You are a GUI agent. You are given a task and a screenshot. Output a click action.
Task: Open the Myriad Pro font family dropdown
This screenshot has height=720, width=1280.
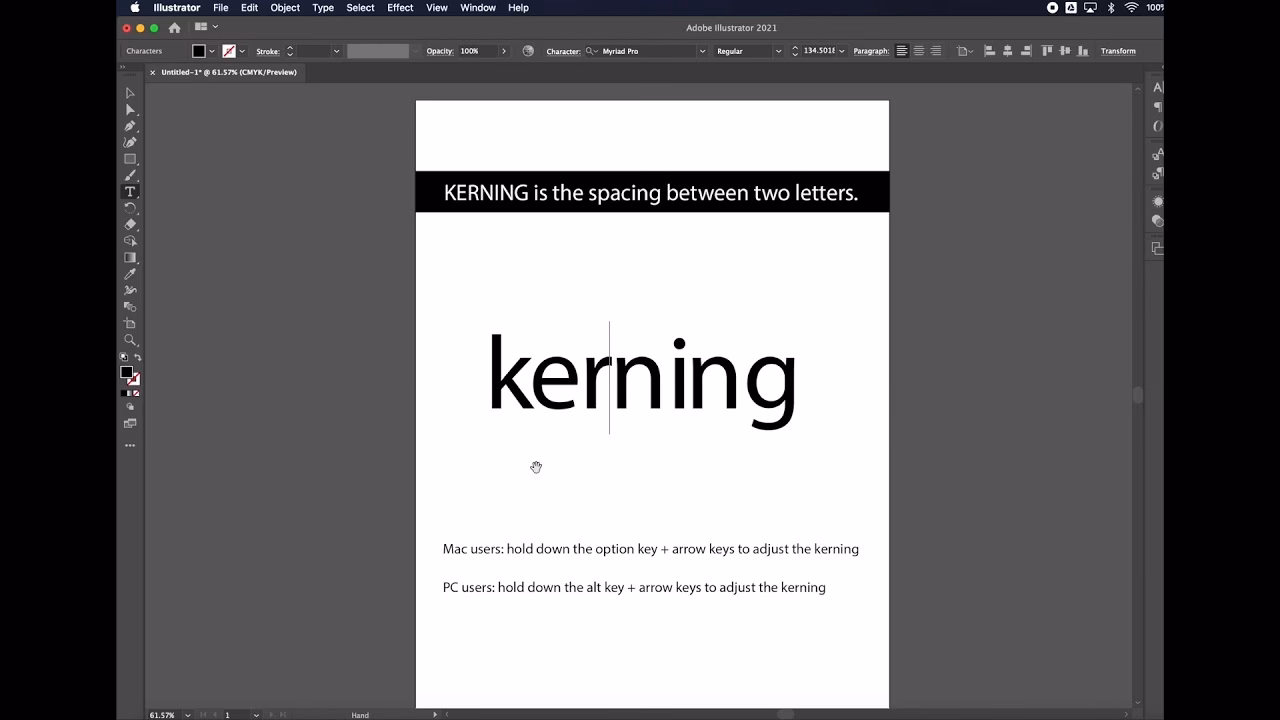[x=702, y=51]
